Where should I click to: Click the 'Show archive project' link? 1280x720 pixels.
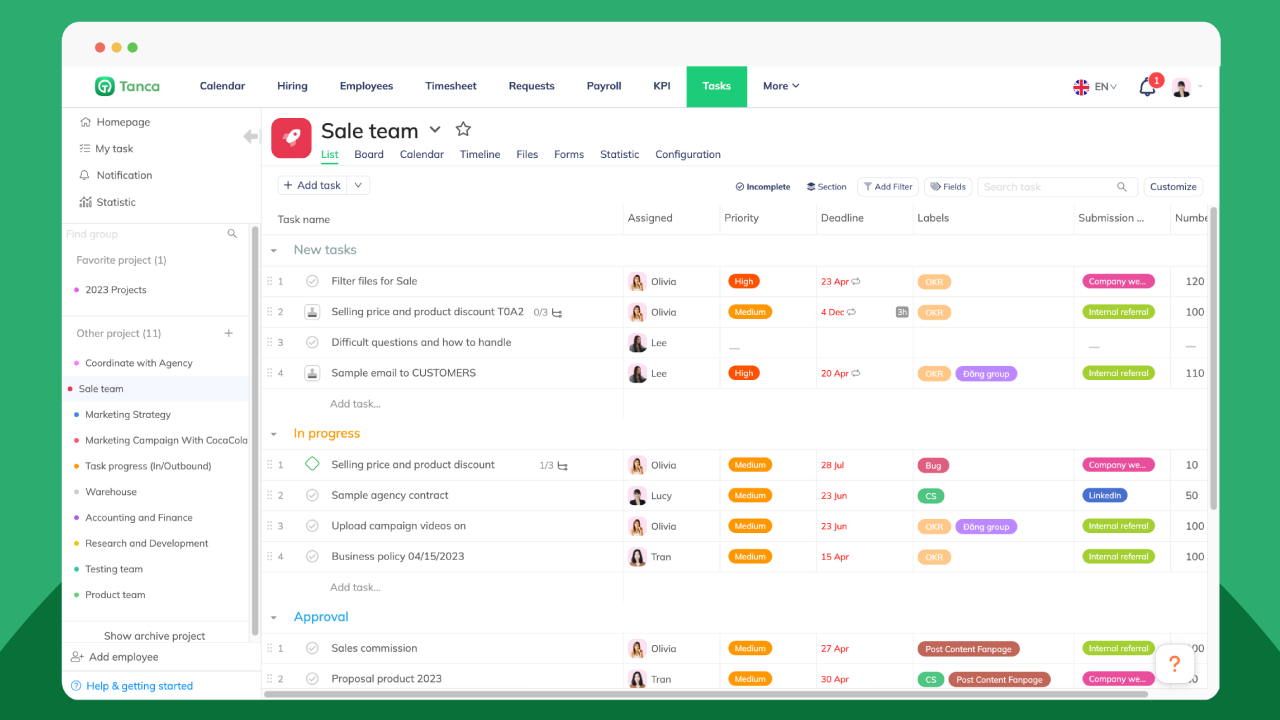tap(155, 635)
